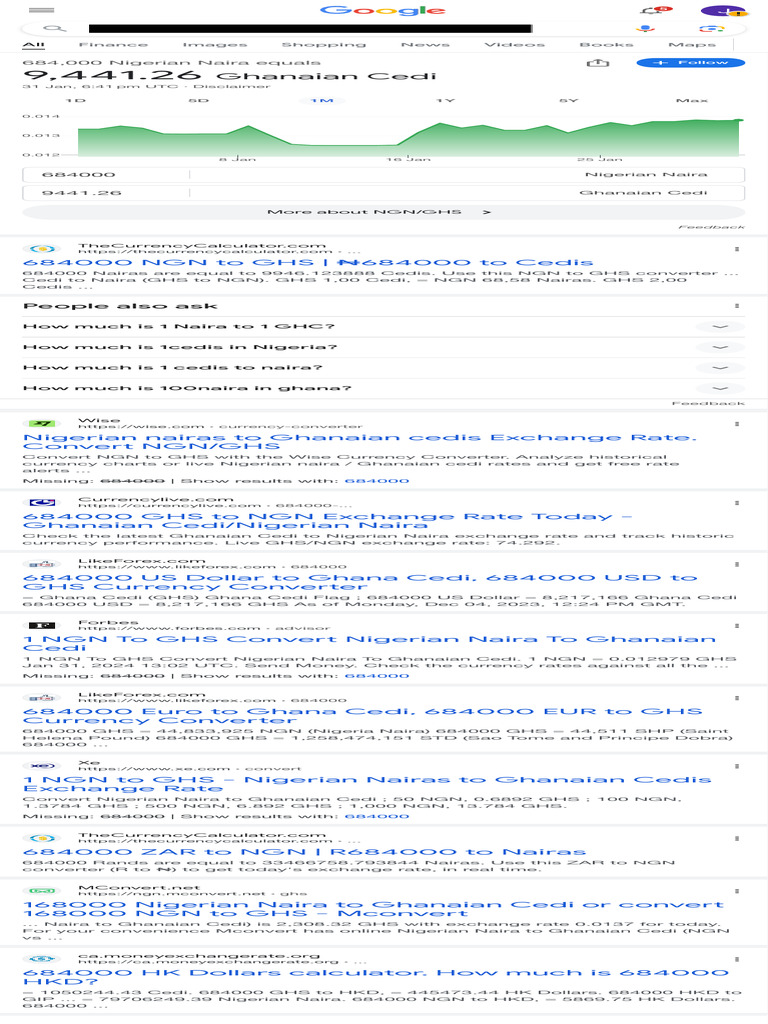Open three-dot menu for Wise result
Image resolution: width=768 pixels, height=1024 pixels.
tap(737, 424)
